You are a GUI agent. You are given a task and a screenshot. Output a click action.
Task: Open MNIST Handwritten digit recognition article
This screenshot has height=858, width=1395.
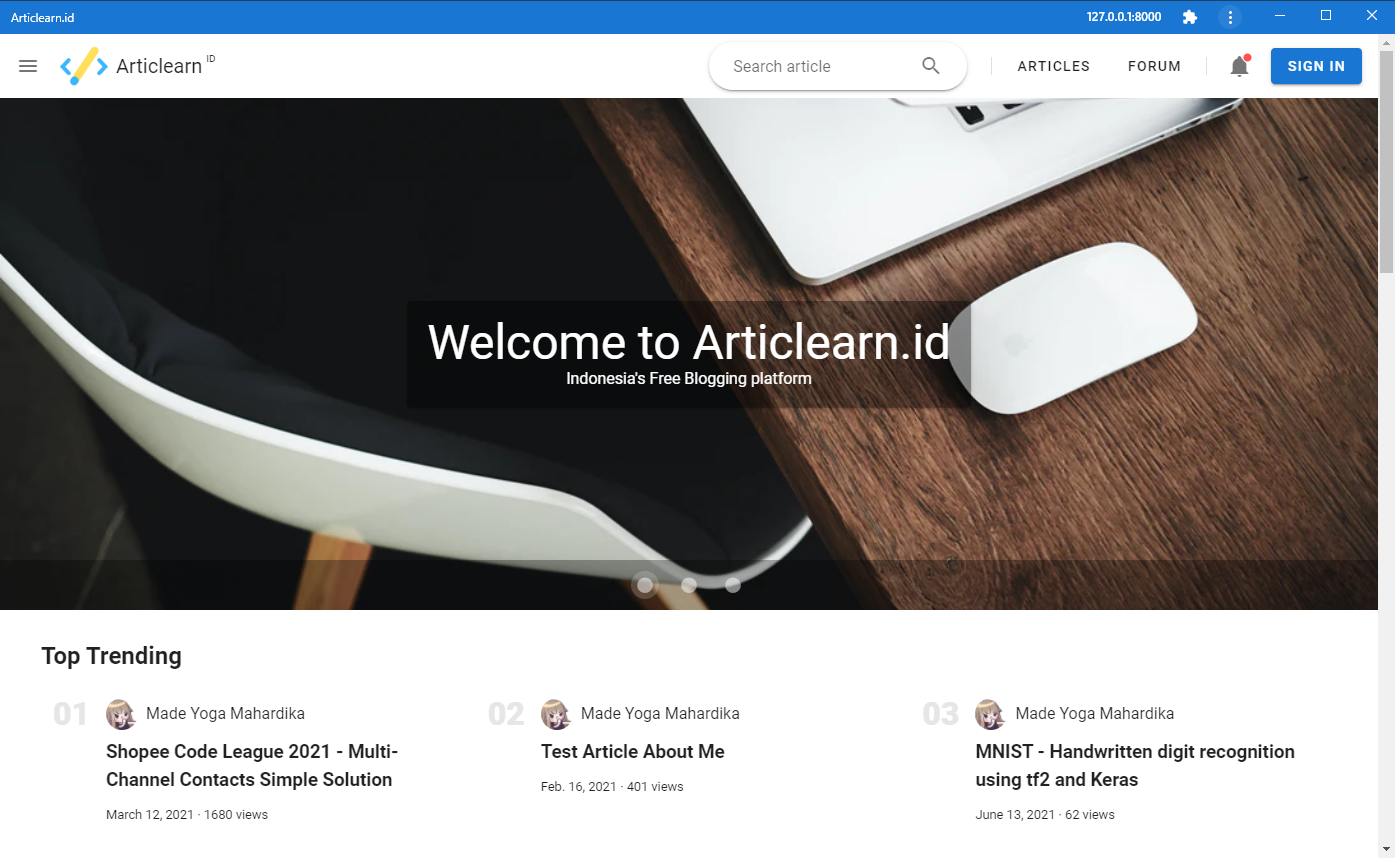pos(1135,766)
